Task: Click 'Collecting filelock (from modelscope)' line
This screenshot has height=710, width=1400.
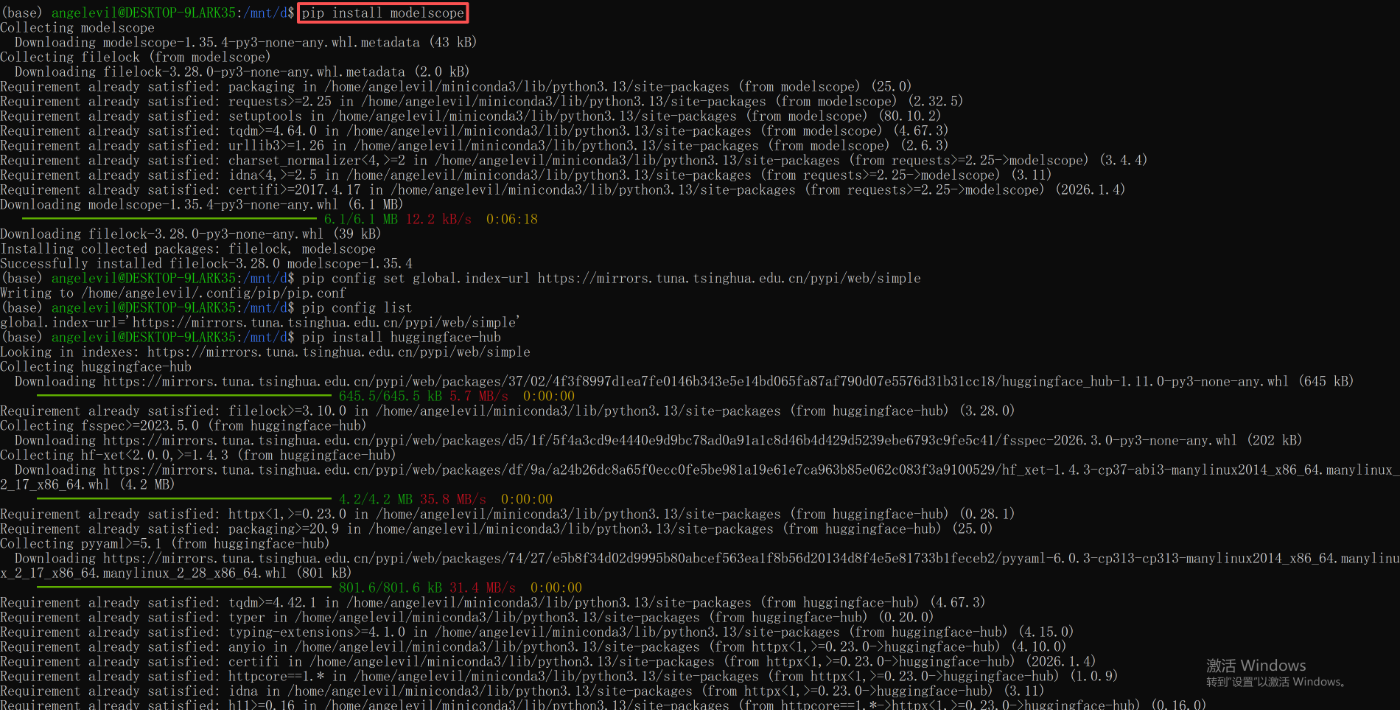Action: (136, 57)
